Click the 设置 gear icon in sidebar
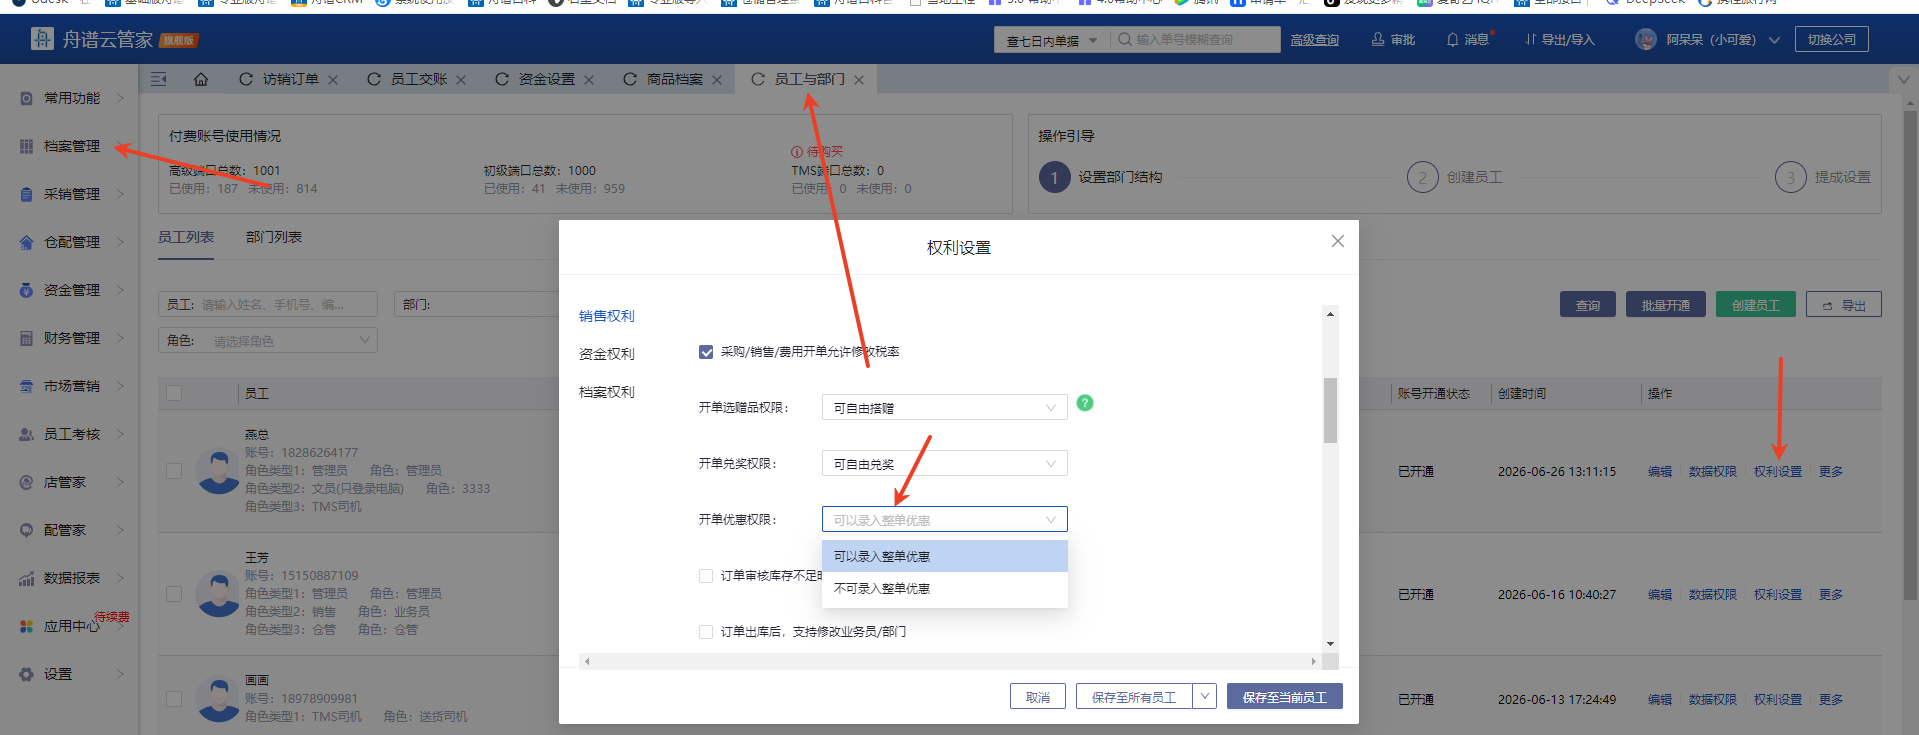1919x735 pixels. click(x=27, y=674)
